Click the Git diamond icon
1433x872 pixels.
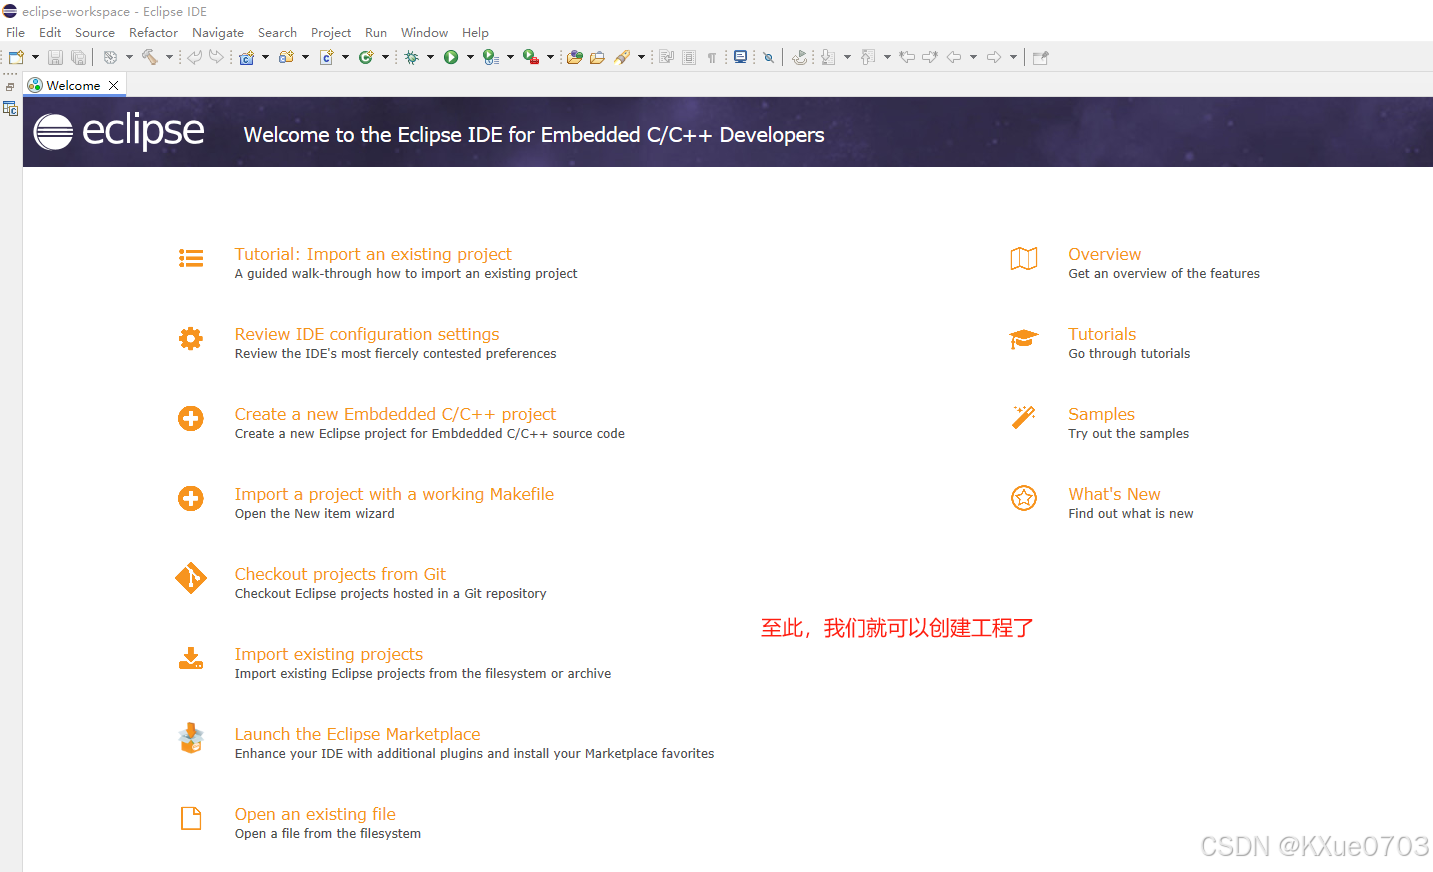pyautogui.click(x=191, y=578)
